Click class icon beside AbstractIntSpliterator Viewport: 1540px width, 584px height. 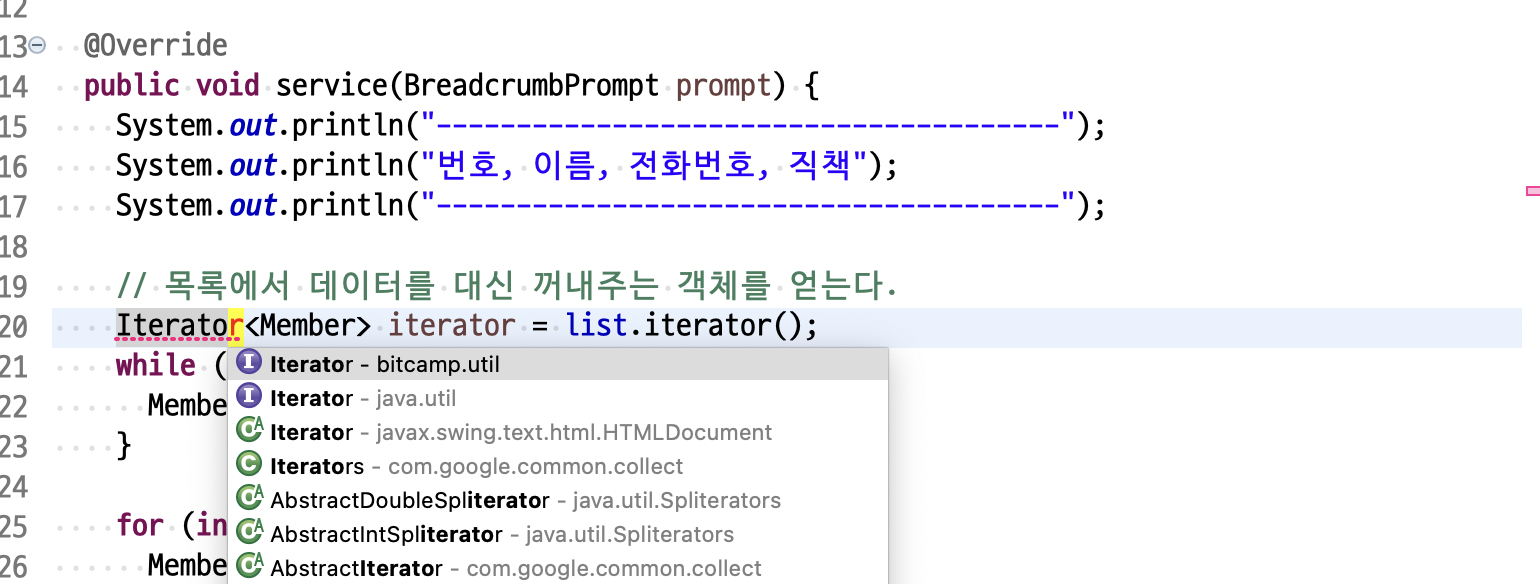249,533
